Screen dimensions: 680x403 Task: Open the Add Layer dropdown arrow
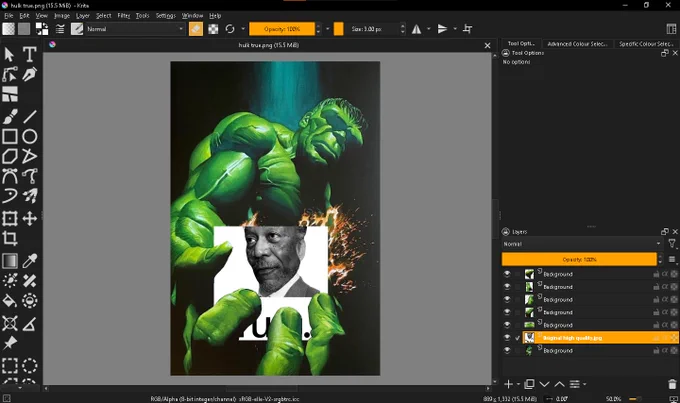518,384
